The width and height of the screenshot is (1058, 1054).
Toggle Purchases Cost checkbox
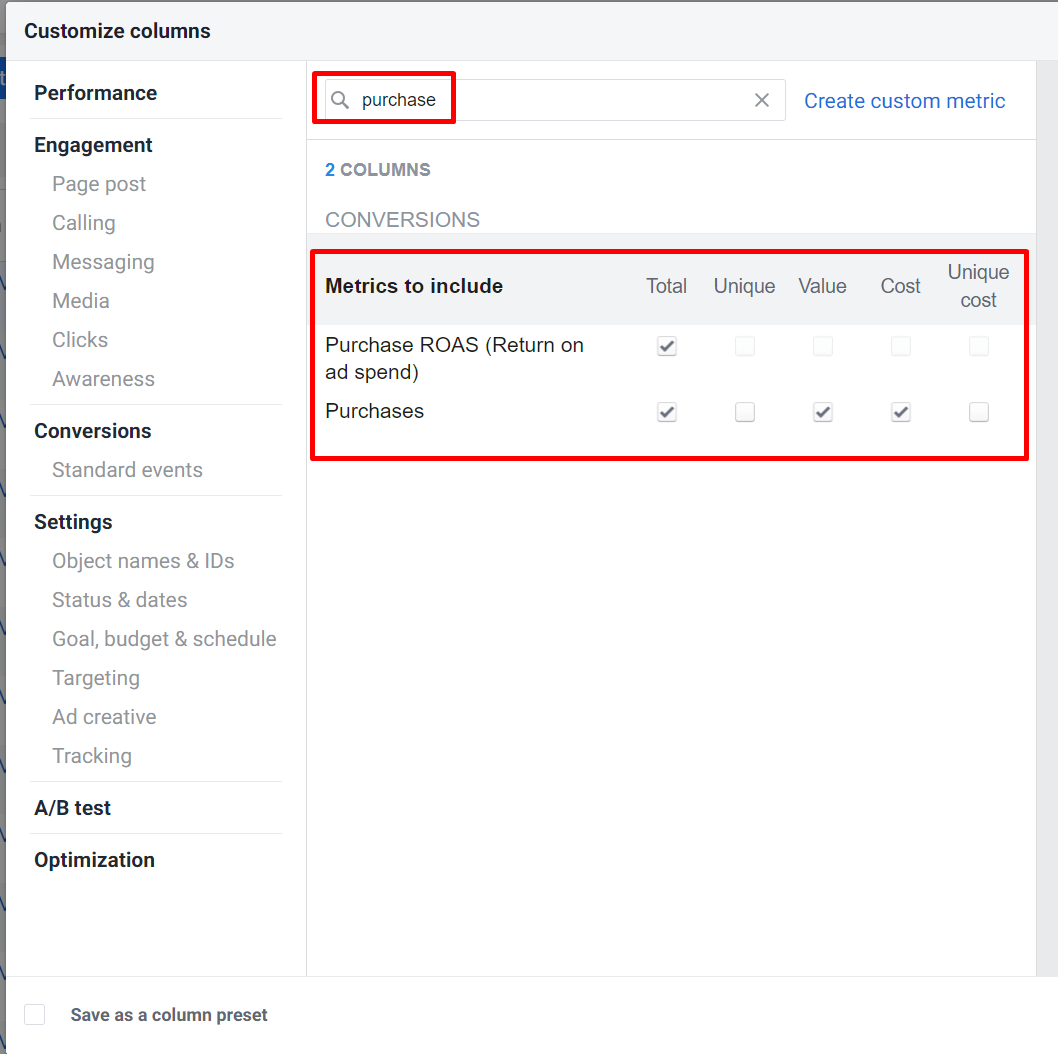(x=901, y=412)
